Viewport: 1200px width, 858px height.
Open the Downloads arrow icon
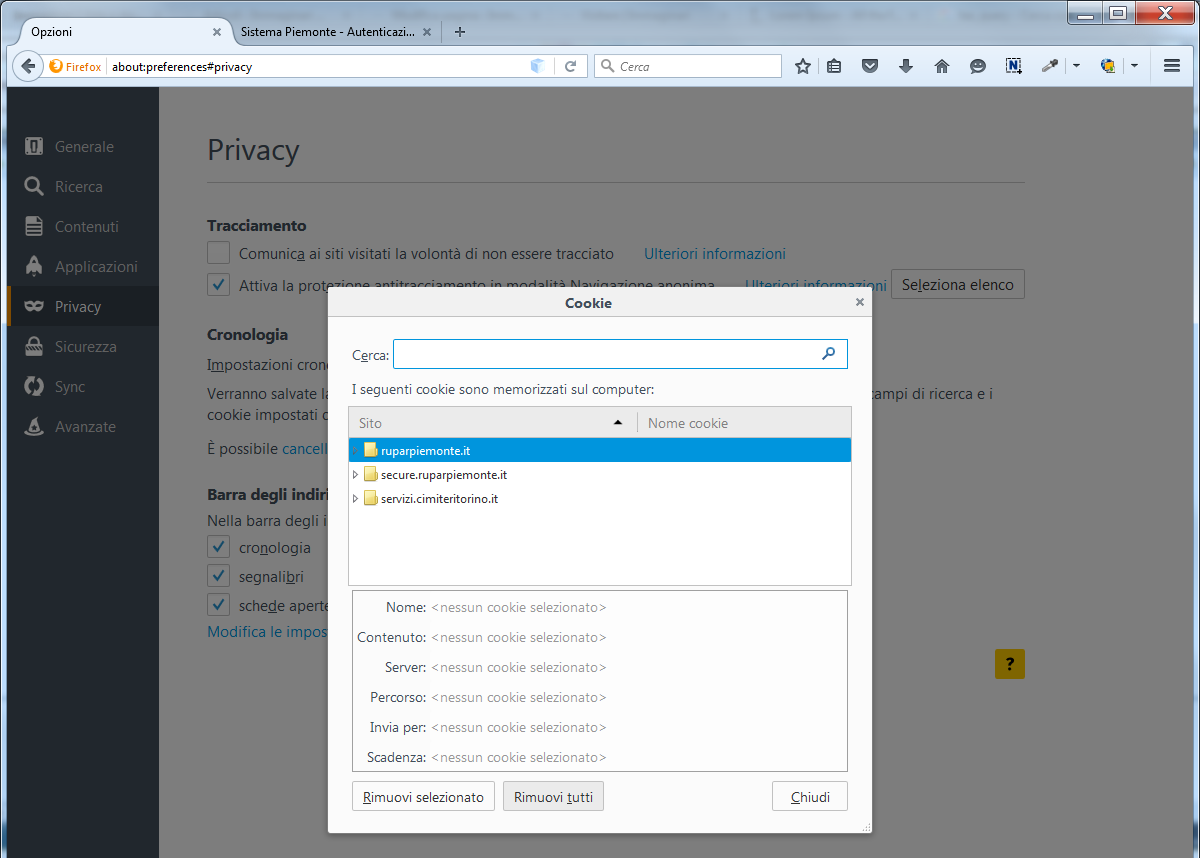point(906,66)
